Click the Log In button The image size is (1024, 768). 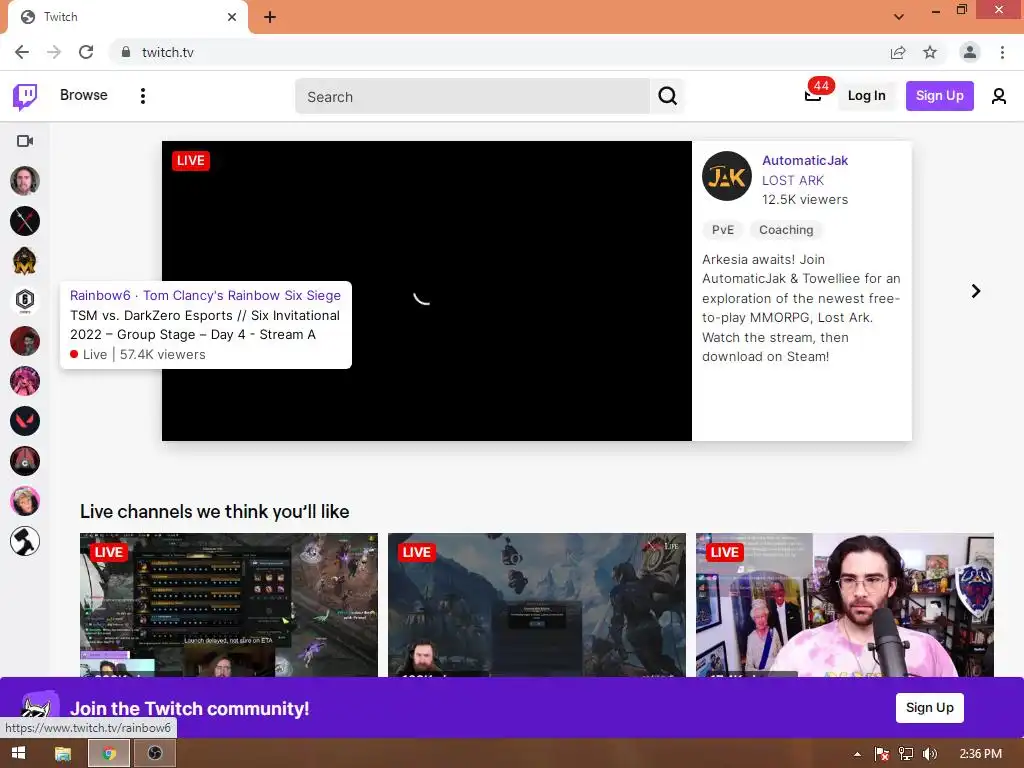866,96
